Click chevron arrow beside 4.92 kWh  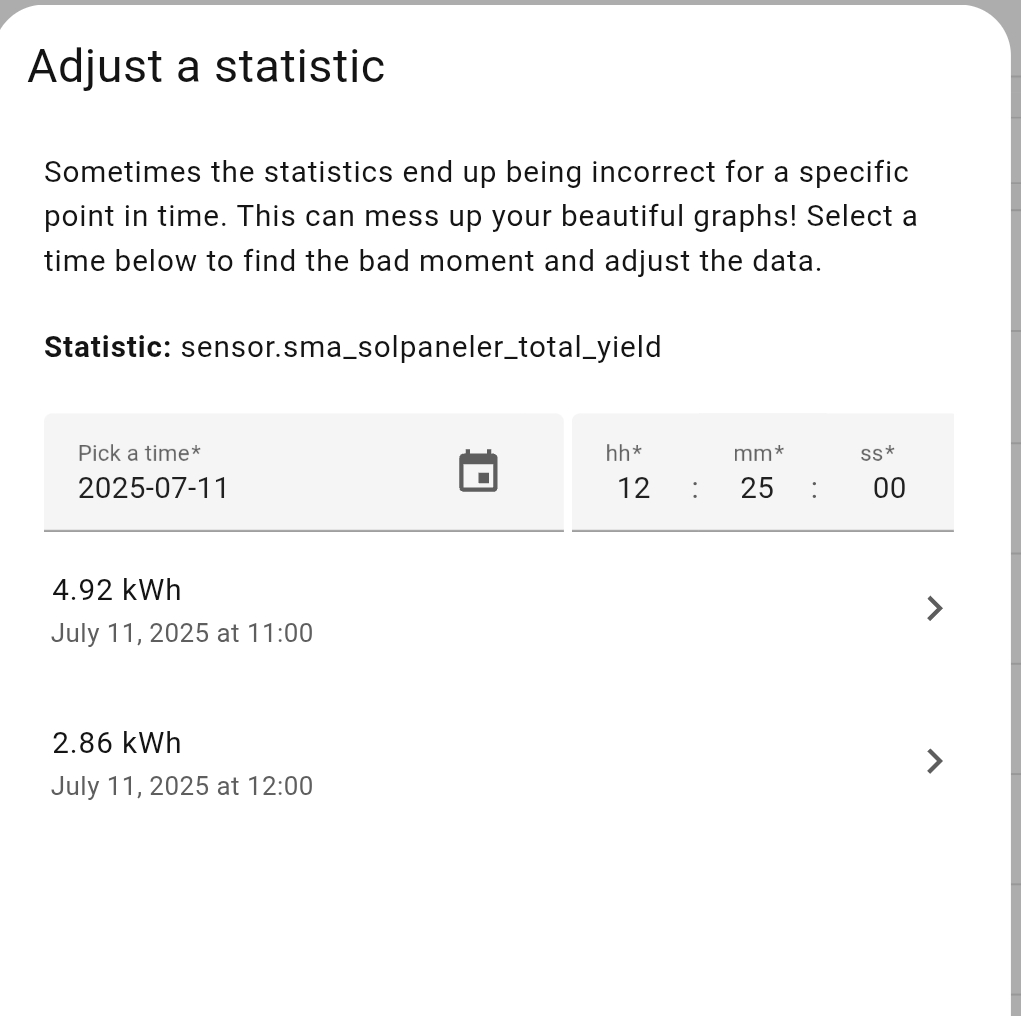pos(934,608)
